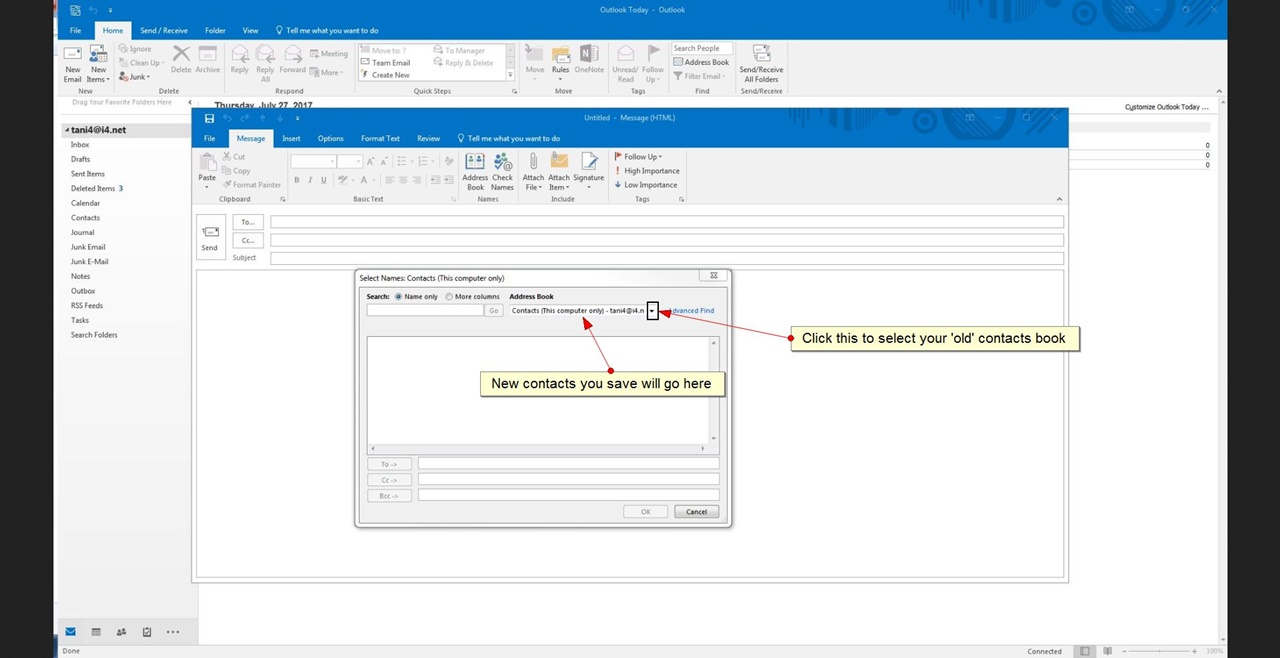This screenshot has width=1280, height=658.
Task: Collapse the message window ribbon
Action: 1059,199
